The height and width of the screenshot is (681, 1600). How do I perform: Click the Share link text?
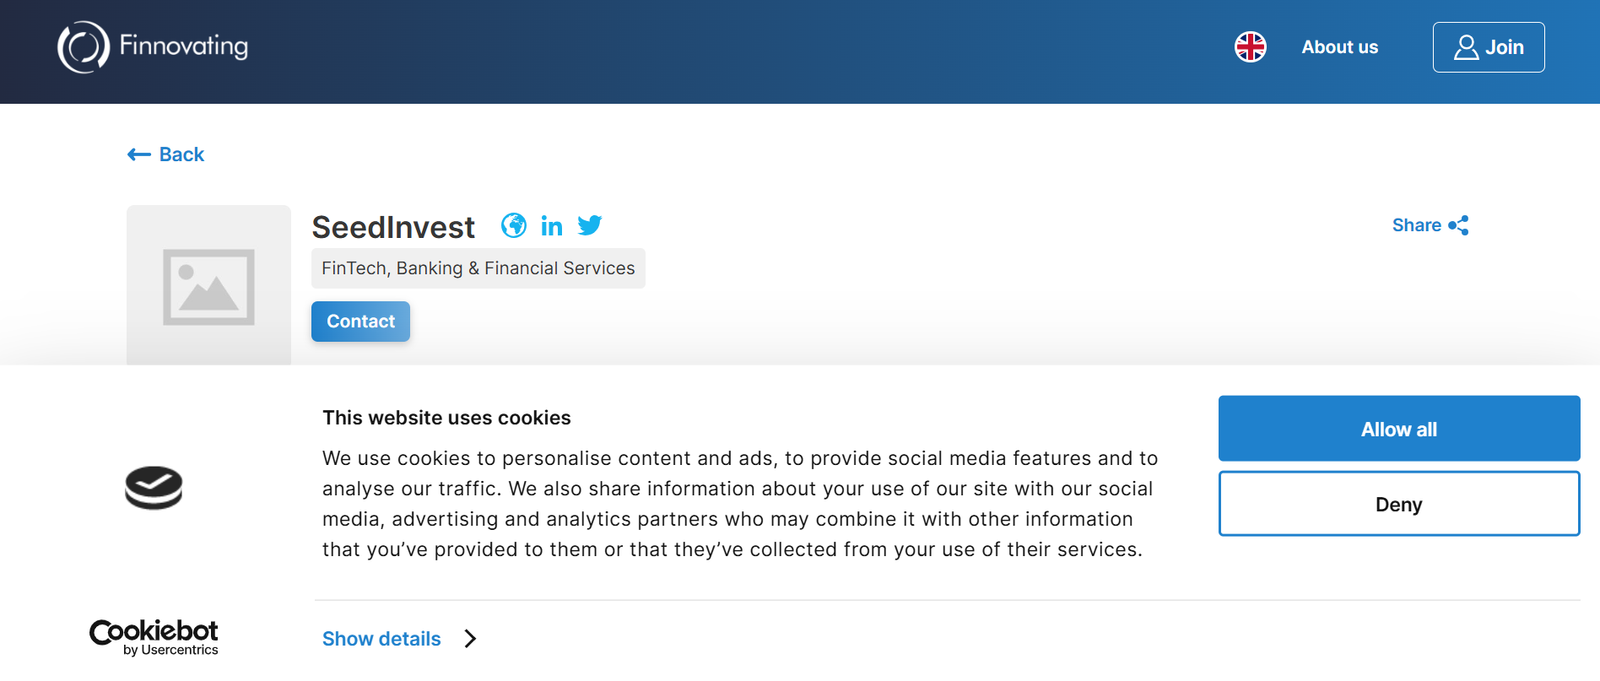[1416, 226]
